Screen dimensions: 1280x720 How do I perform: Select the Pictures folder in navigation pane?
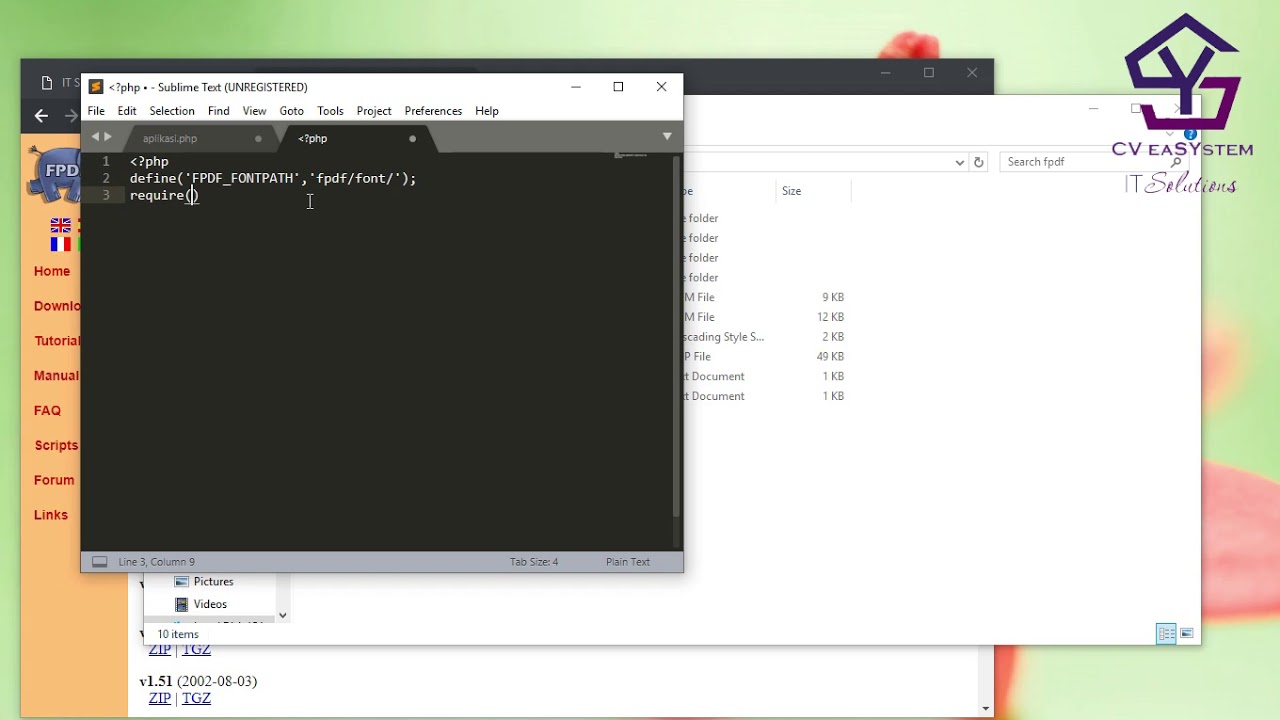tap(204, 582)
